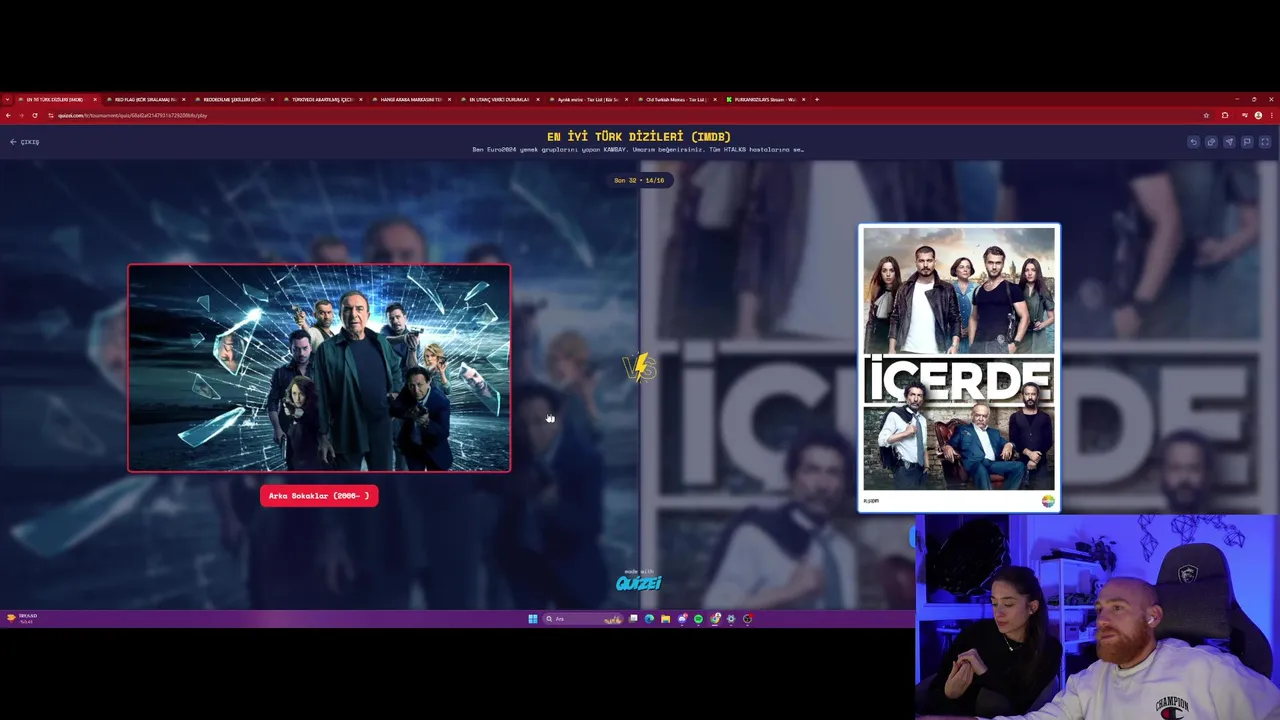The width and height of the screenshot is (1280, 720).
Task: Open the Windows Start button
Action: 533,619
